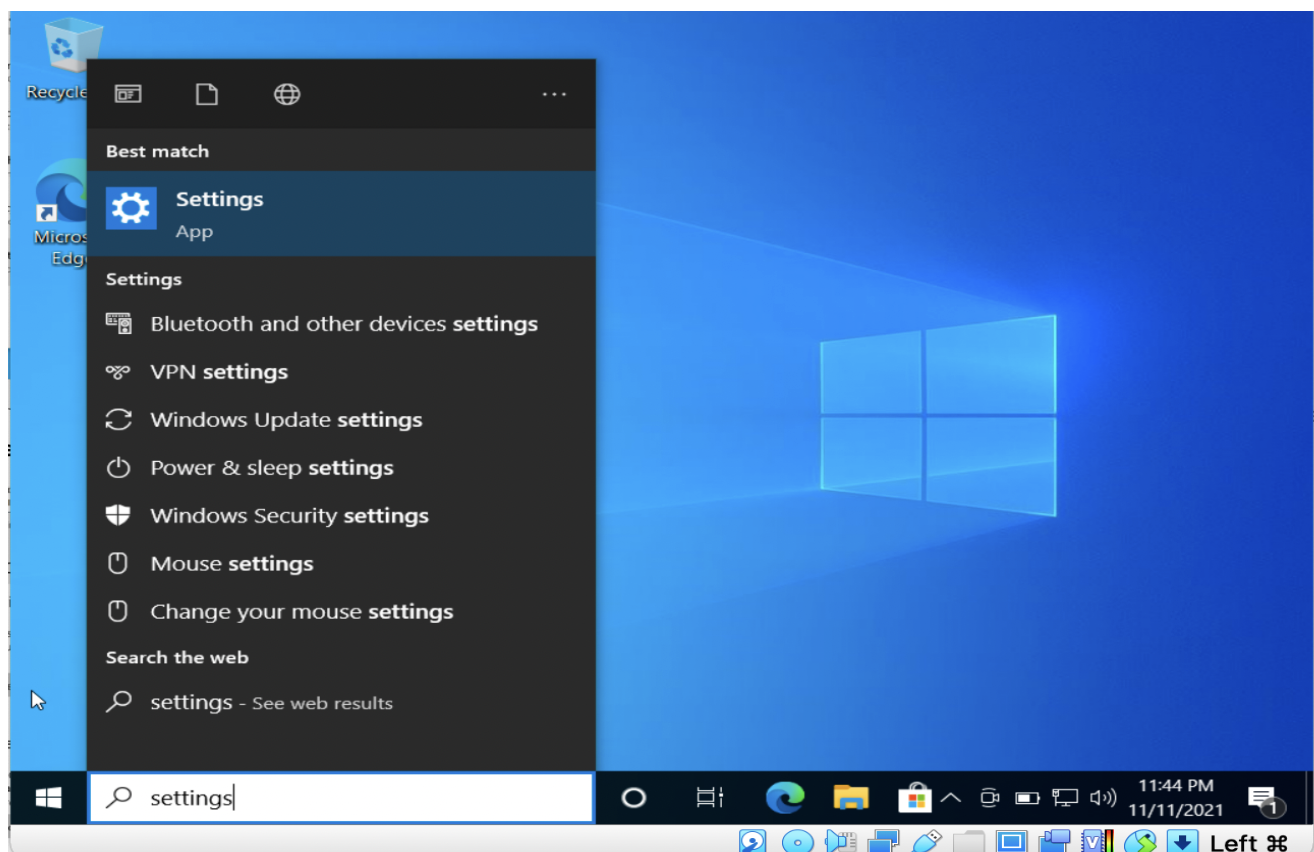Click the Bluetooth and other devices icon
Viewport: 1314px width, 852px height.
point(120,323)
